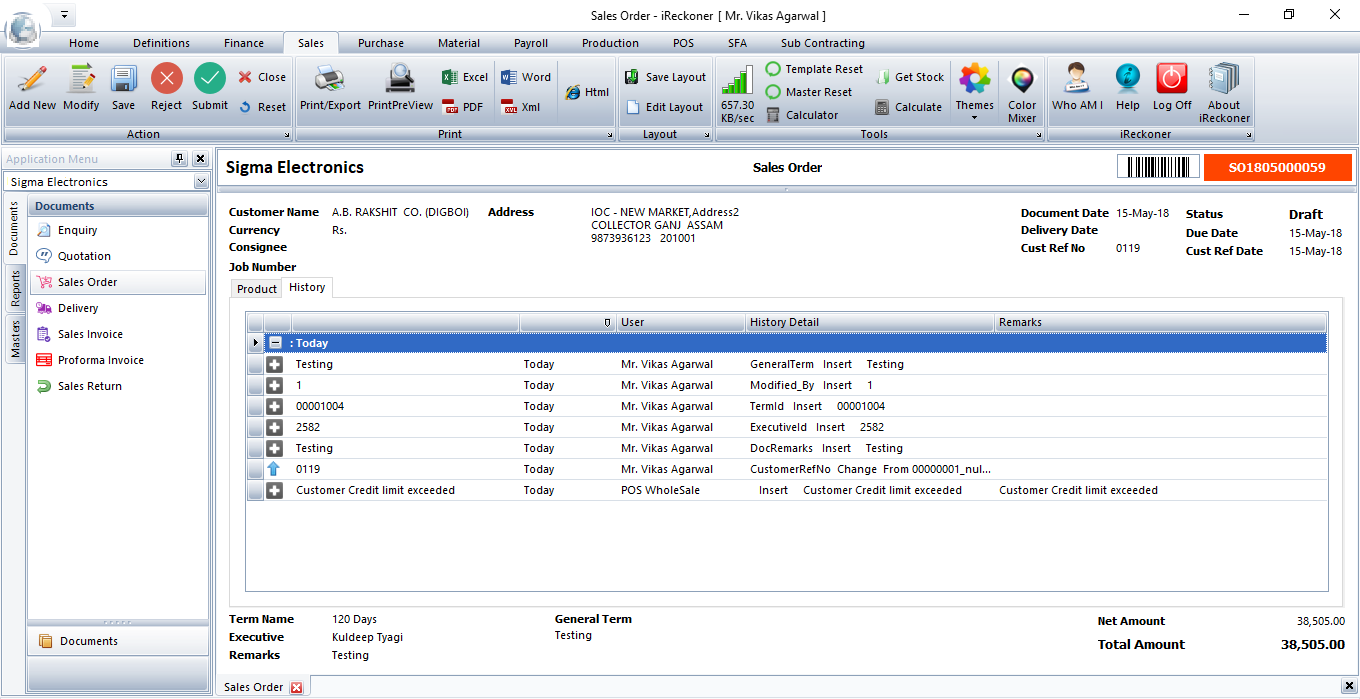
Task: Open PrintPreView from the ribbon
Action: pos(400,80)
